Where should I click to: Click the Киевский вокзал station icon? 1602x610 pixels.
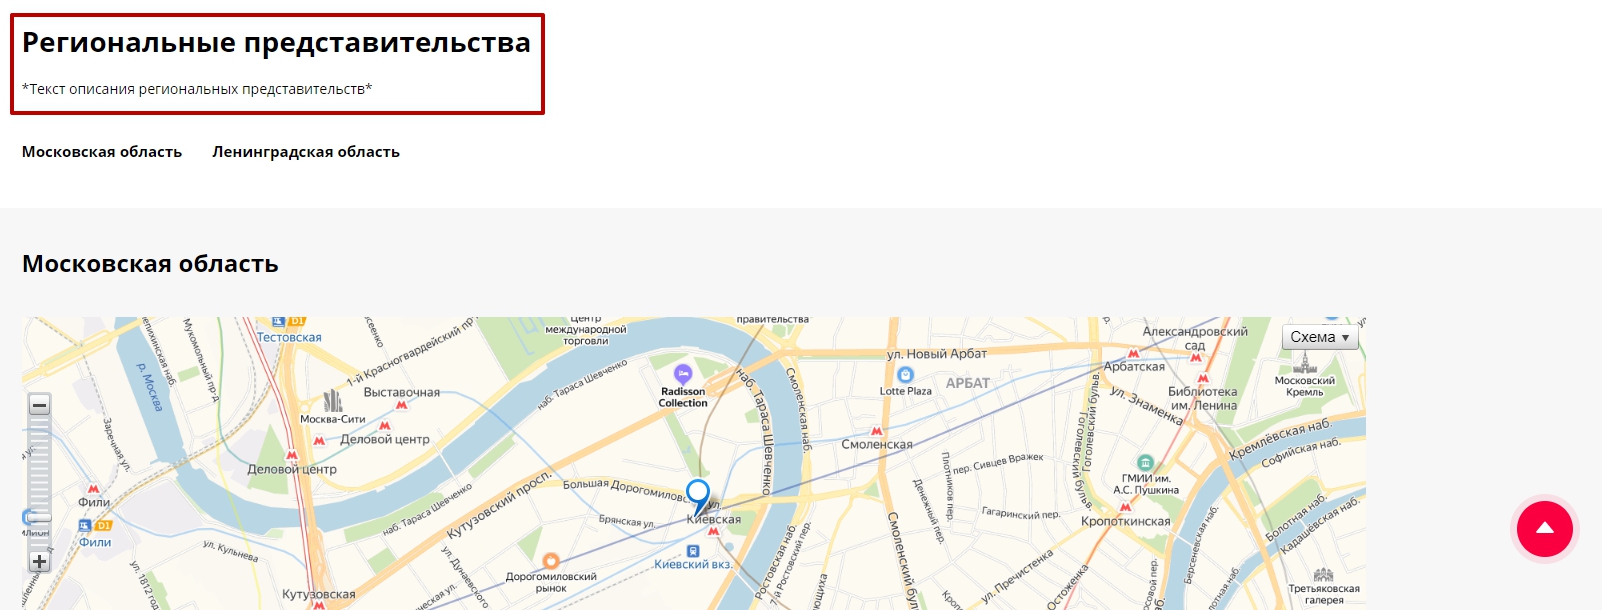(693, 551)
